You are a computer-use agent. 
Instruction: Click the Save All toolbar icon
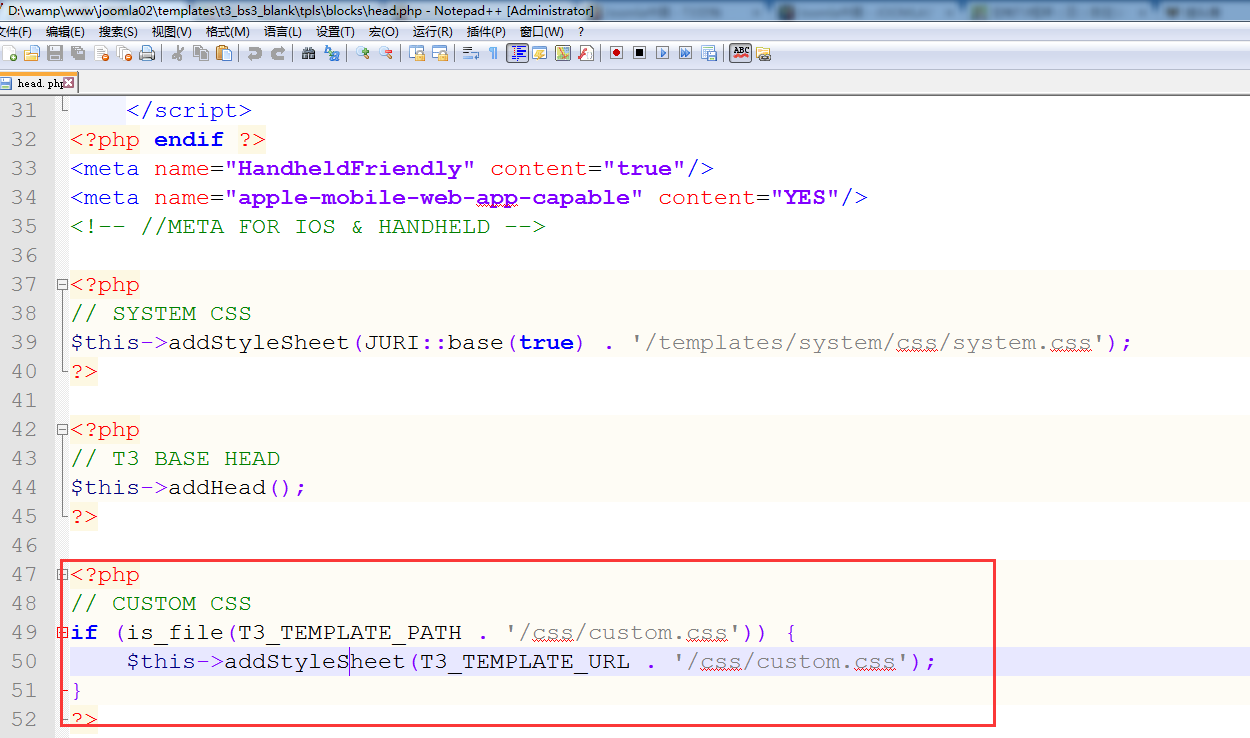pos(78,53)
